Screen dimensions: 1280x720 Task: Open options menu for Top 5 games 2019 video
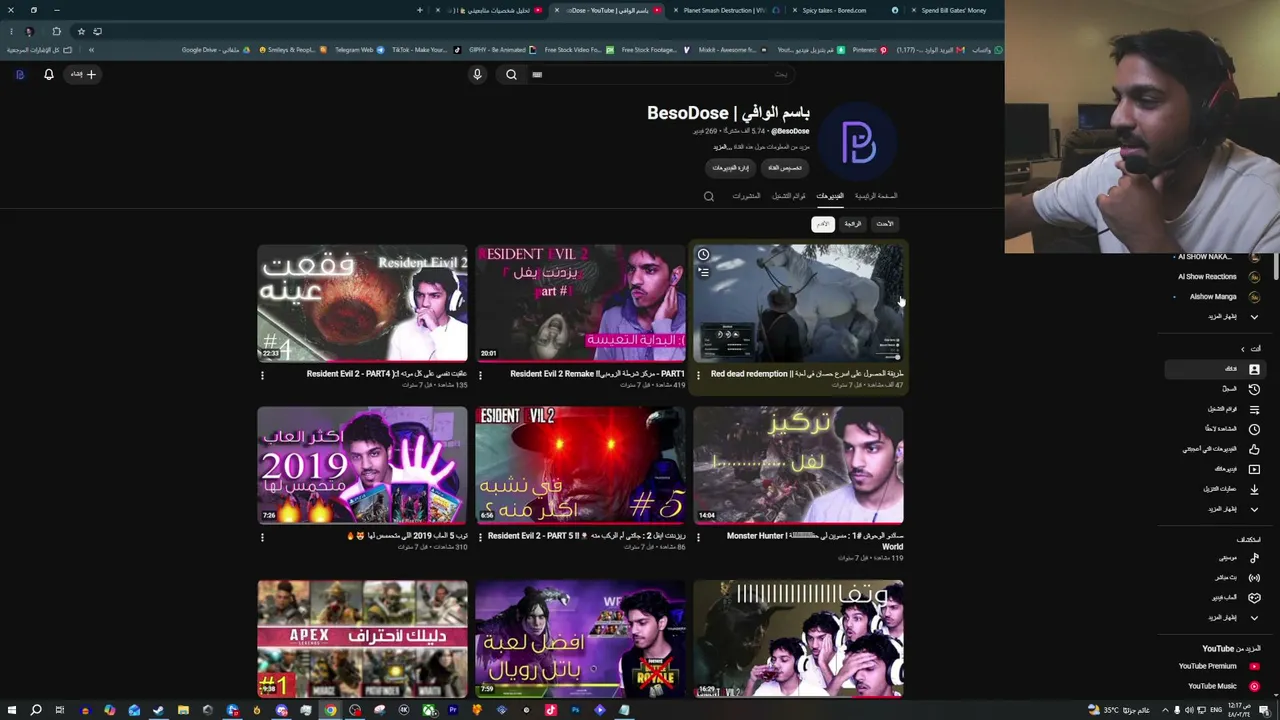(262, 537)
